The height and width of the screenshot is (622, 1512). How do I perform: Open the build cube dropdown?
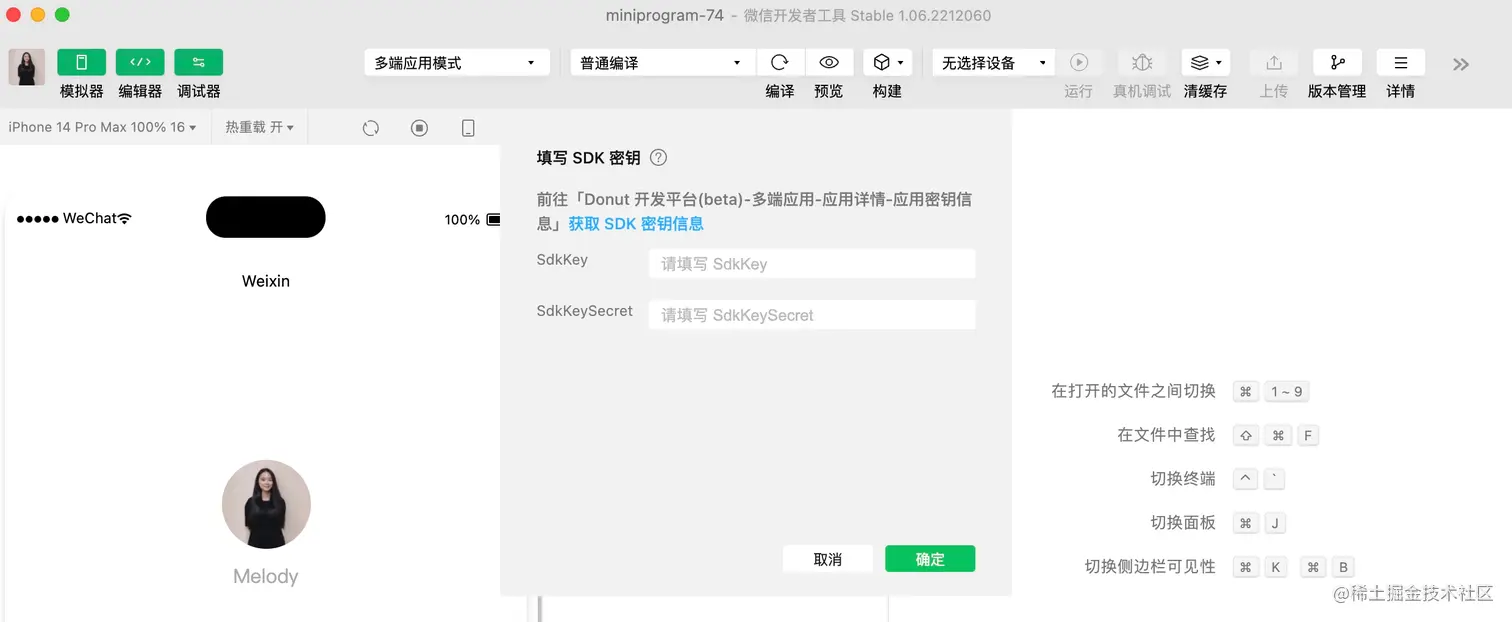[887, 62]
